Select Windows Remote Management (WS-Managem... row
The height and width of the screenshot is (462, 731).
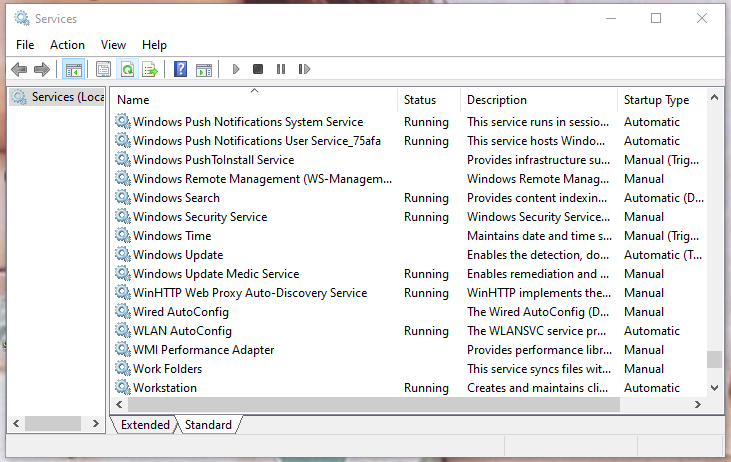click(262, 179)
